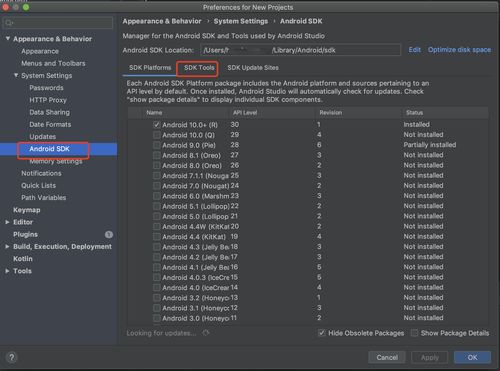Click the Cancel button
The image size is (500, 371).
387,357
